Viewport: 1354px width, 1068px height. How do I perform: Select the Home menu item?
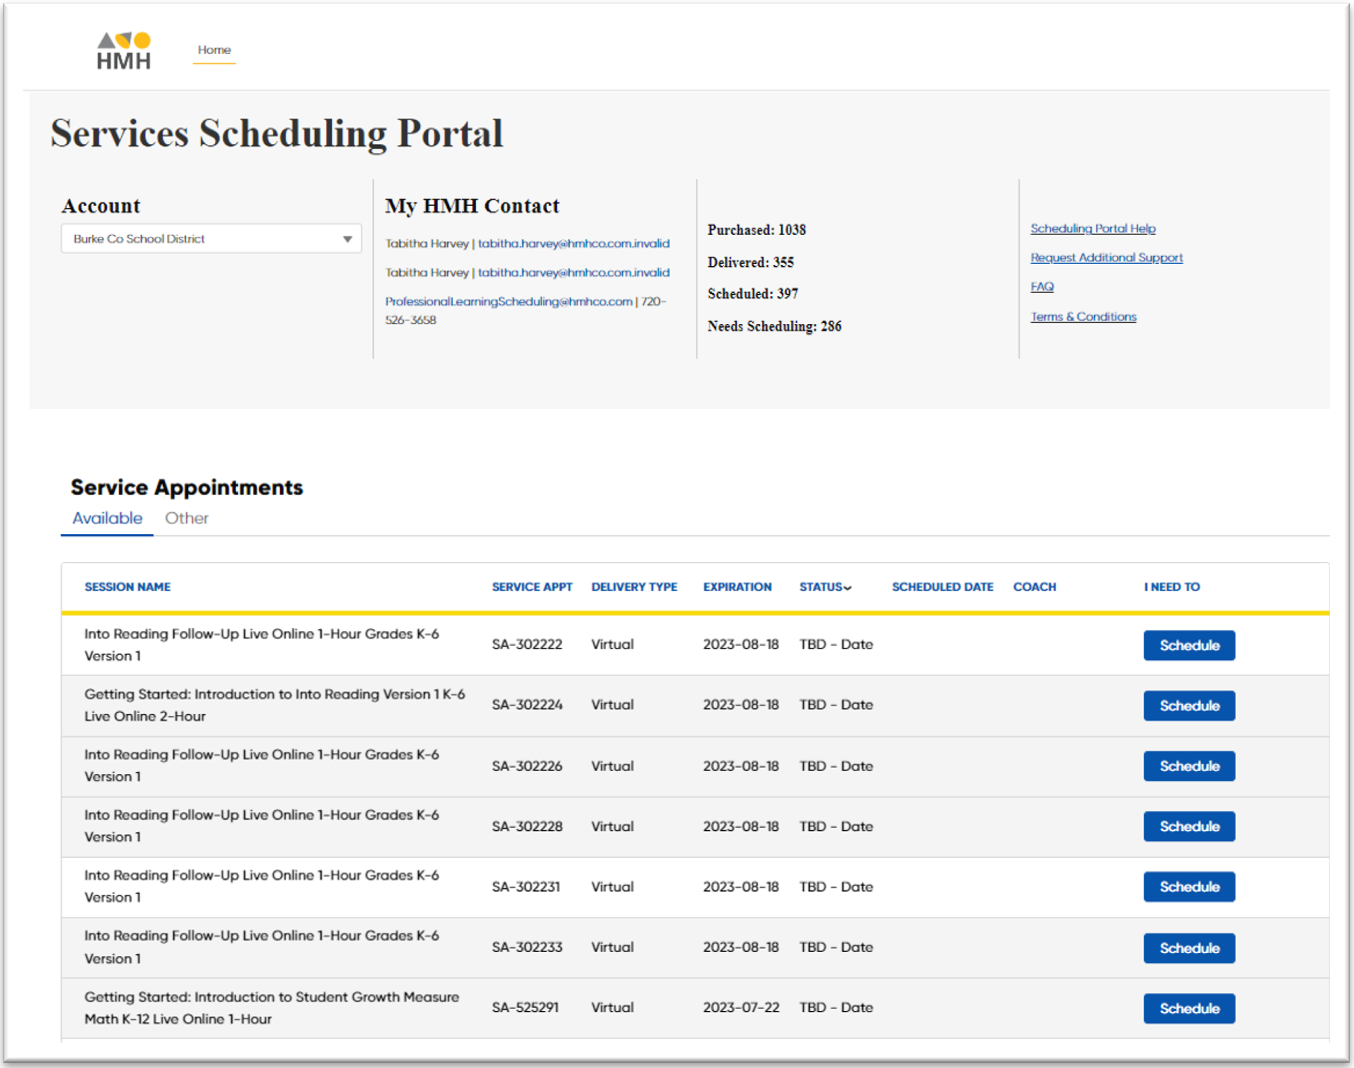[214, 49]
